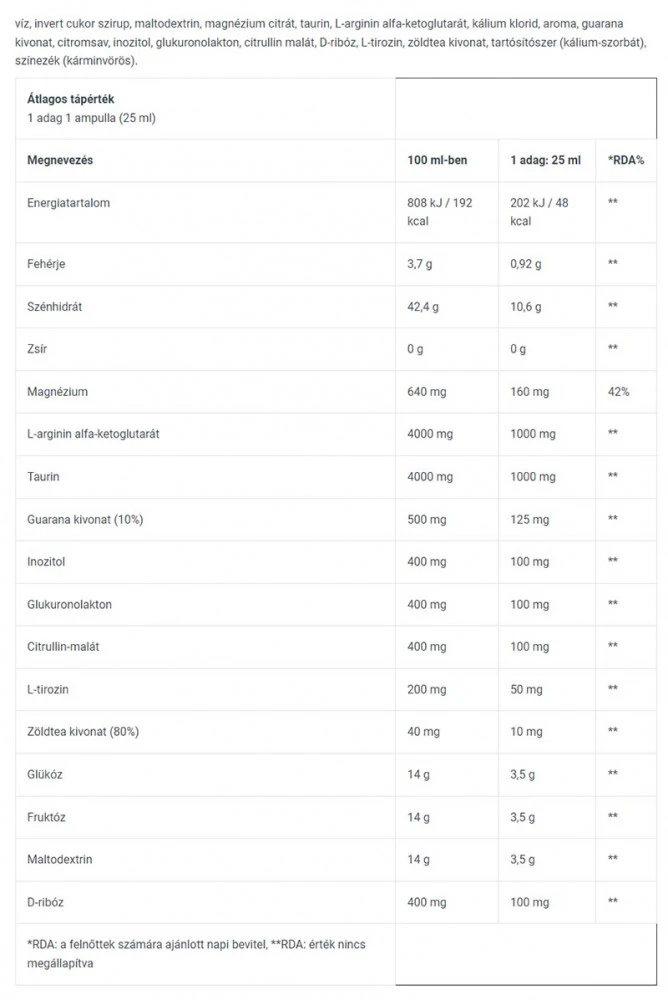
Task: Click the 'L-tirozin' row label in table
Action: click(48, 689)
